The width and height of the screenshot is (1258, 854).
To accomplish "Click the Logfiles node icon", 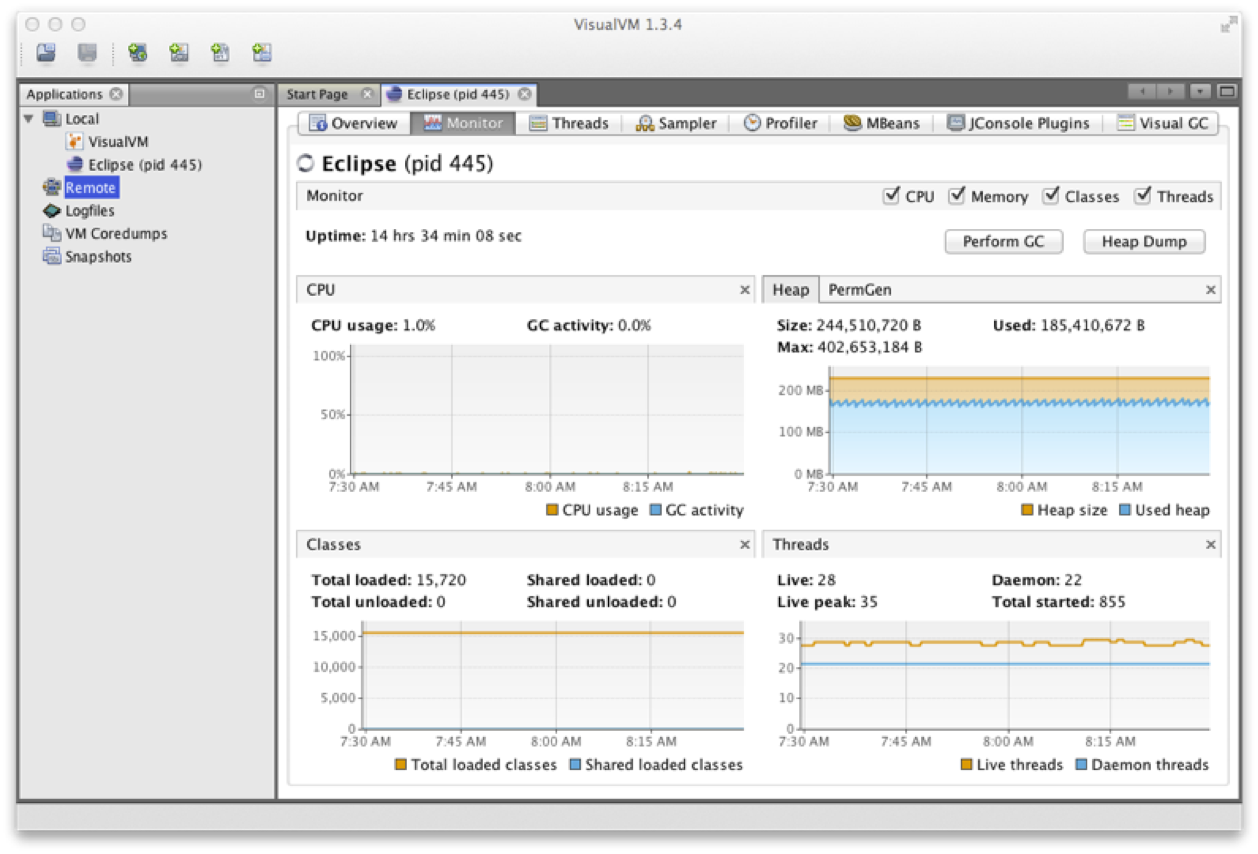I will point(51,211).
